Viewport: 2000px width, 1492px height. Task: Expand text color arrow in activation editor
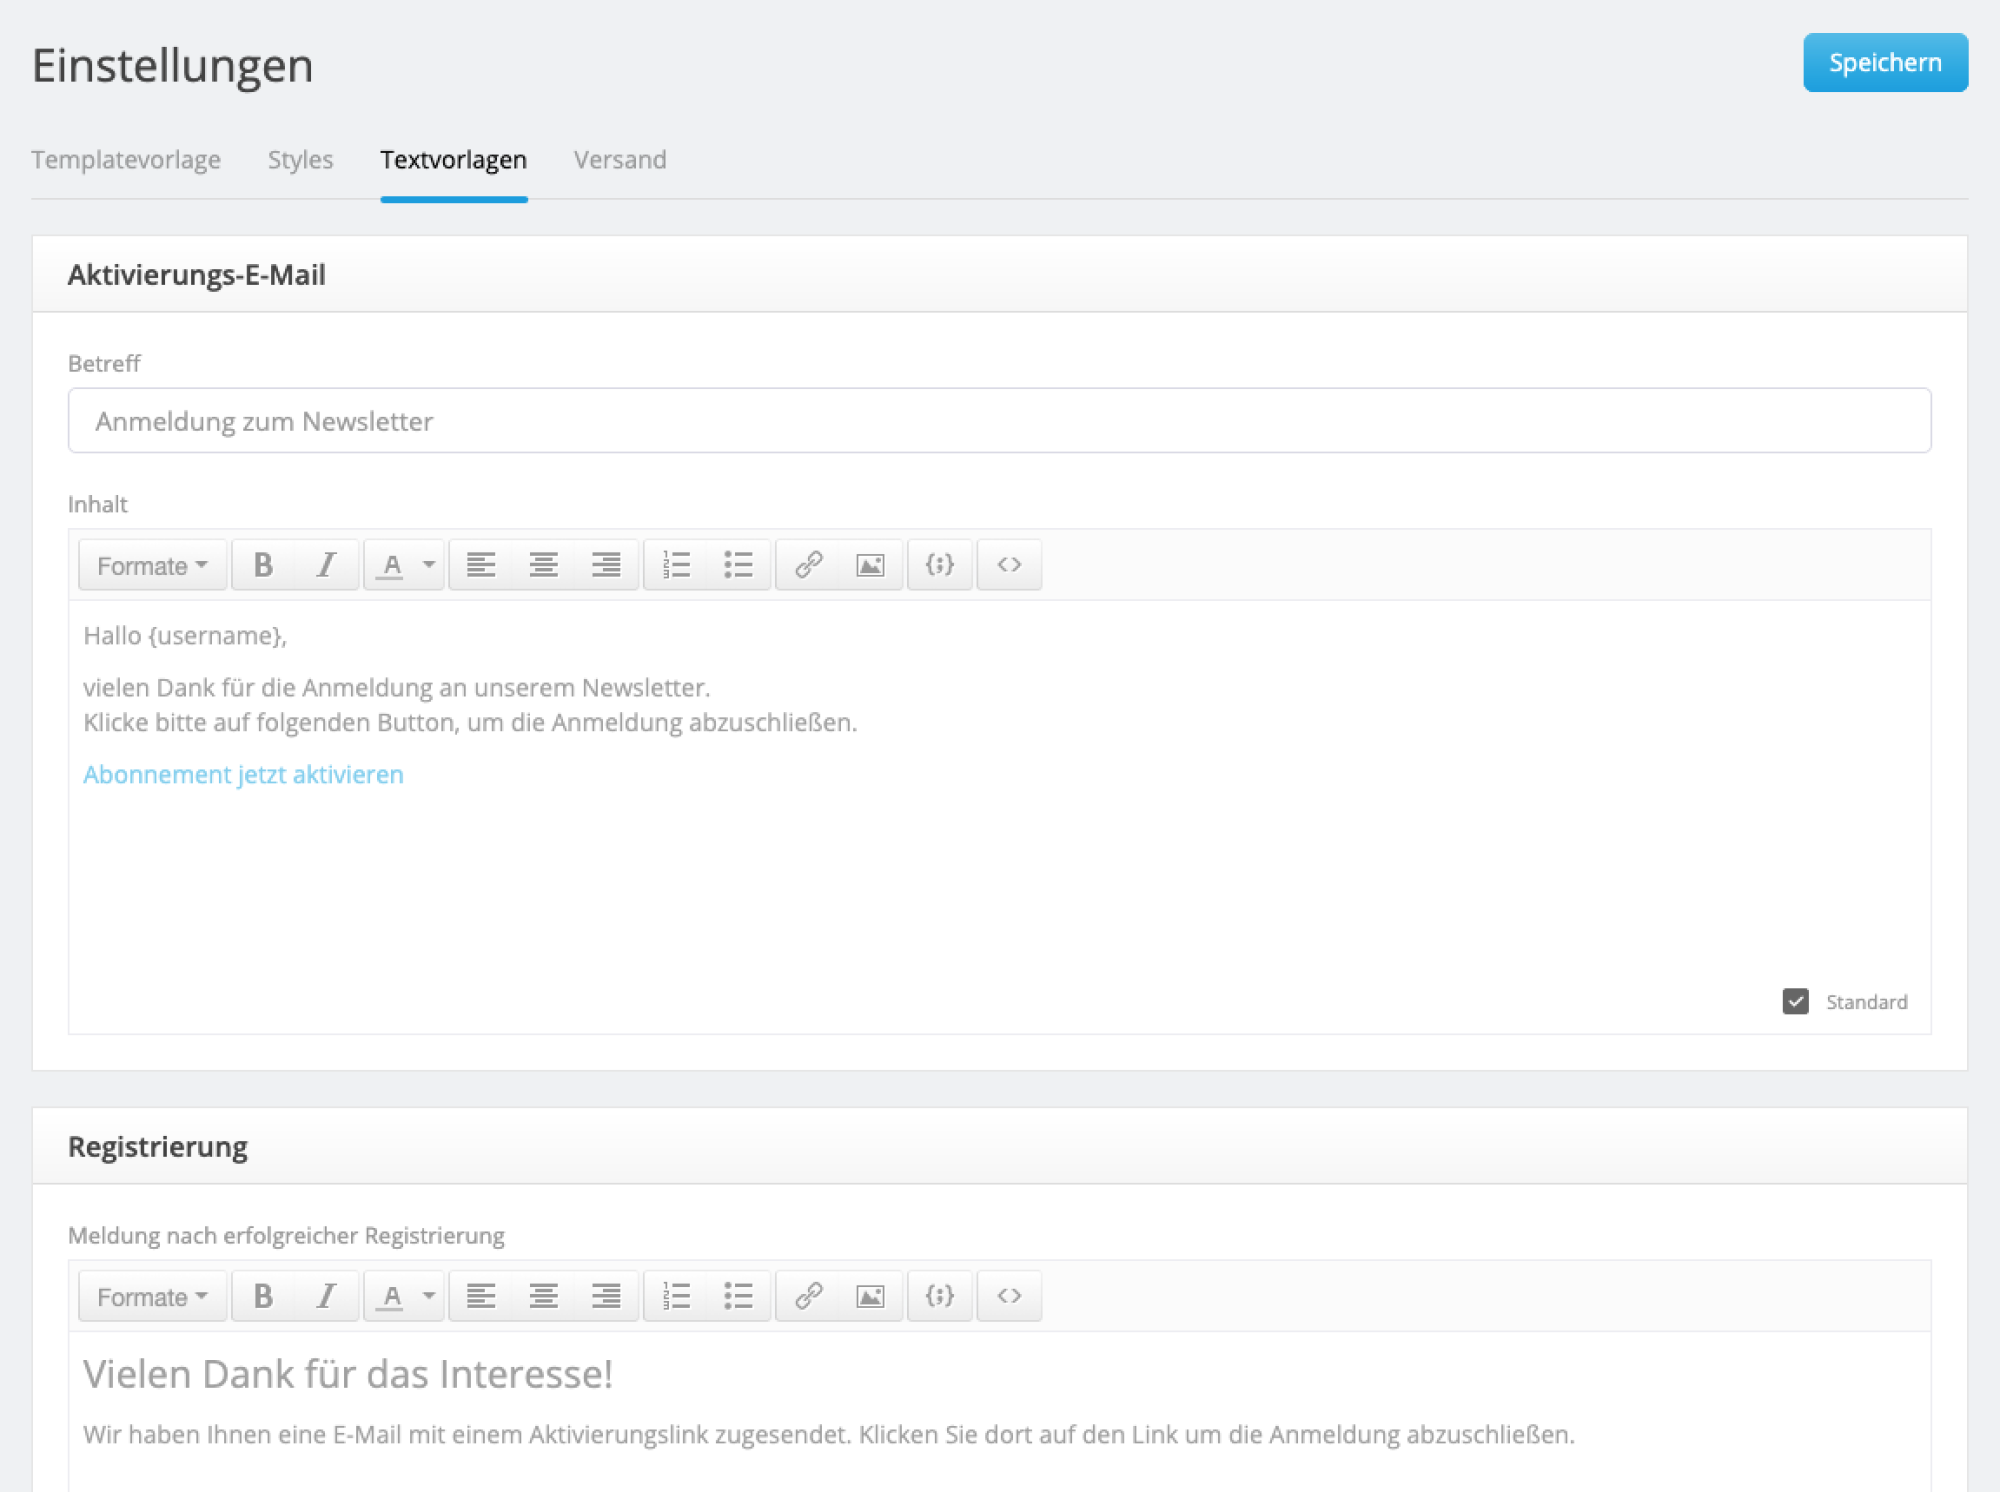429,565
